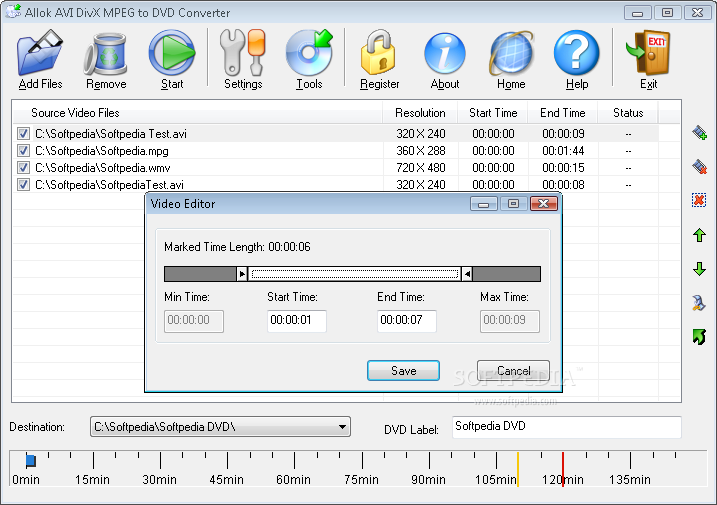The image size is (717, 505).
Task: Click Save in Video Editor
Action: tap(403, 371)
